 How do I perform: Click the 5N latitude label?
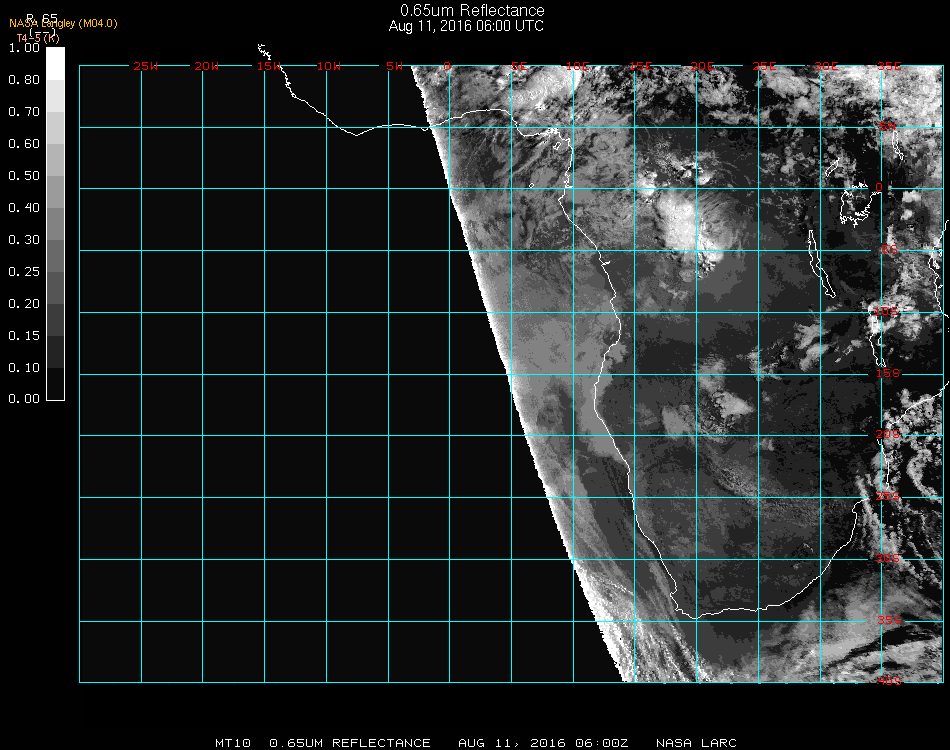(x=888, y=126)
